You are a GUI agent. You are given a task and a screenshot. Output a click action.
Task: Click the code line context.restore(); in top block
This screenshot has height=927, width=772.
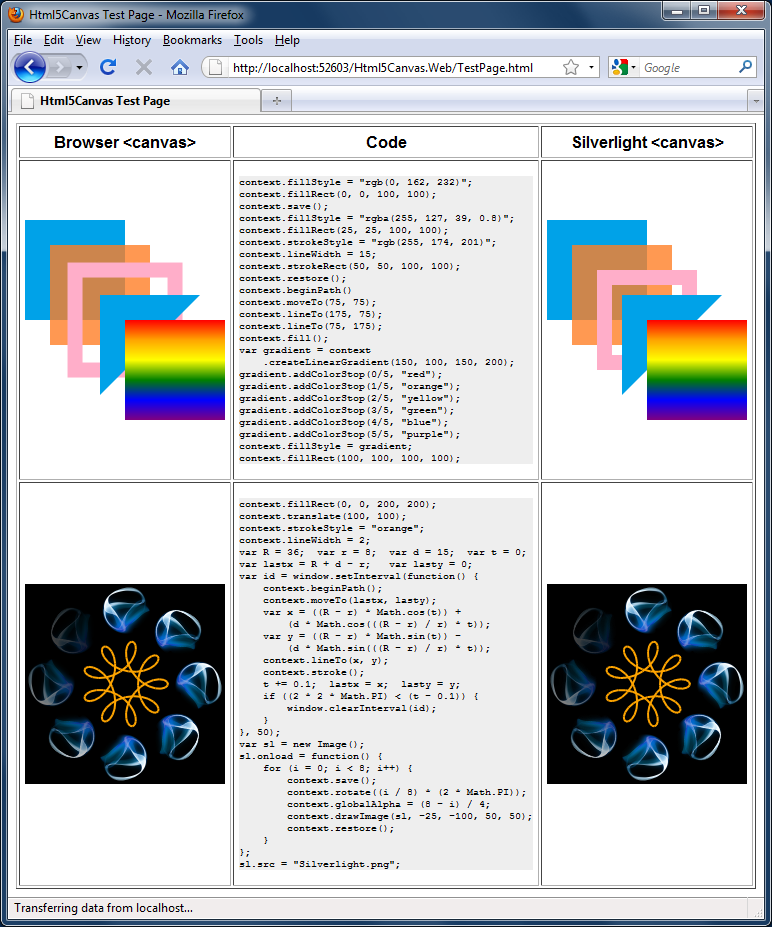(293, 278)
